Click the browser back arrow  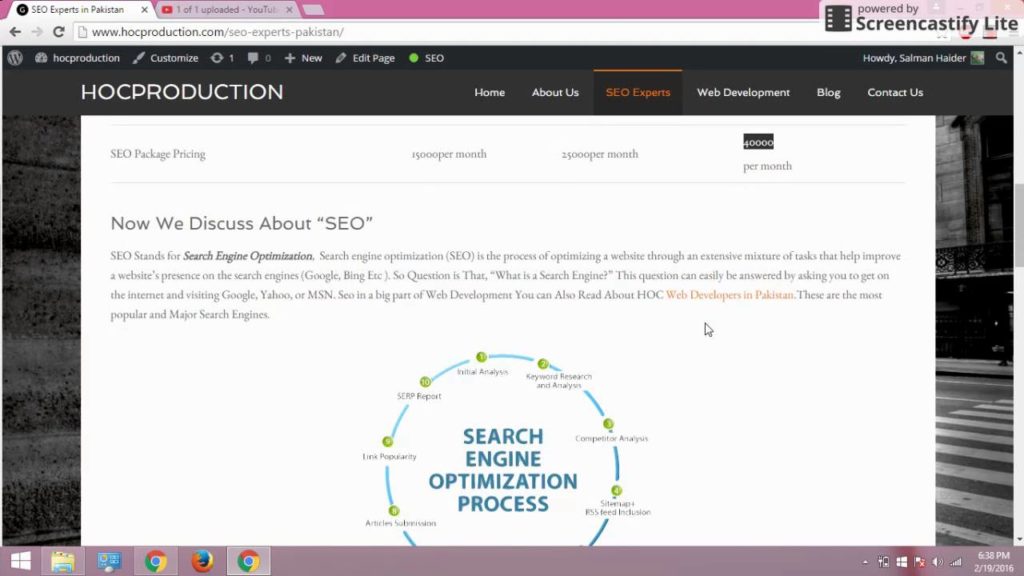15,32
